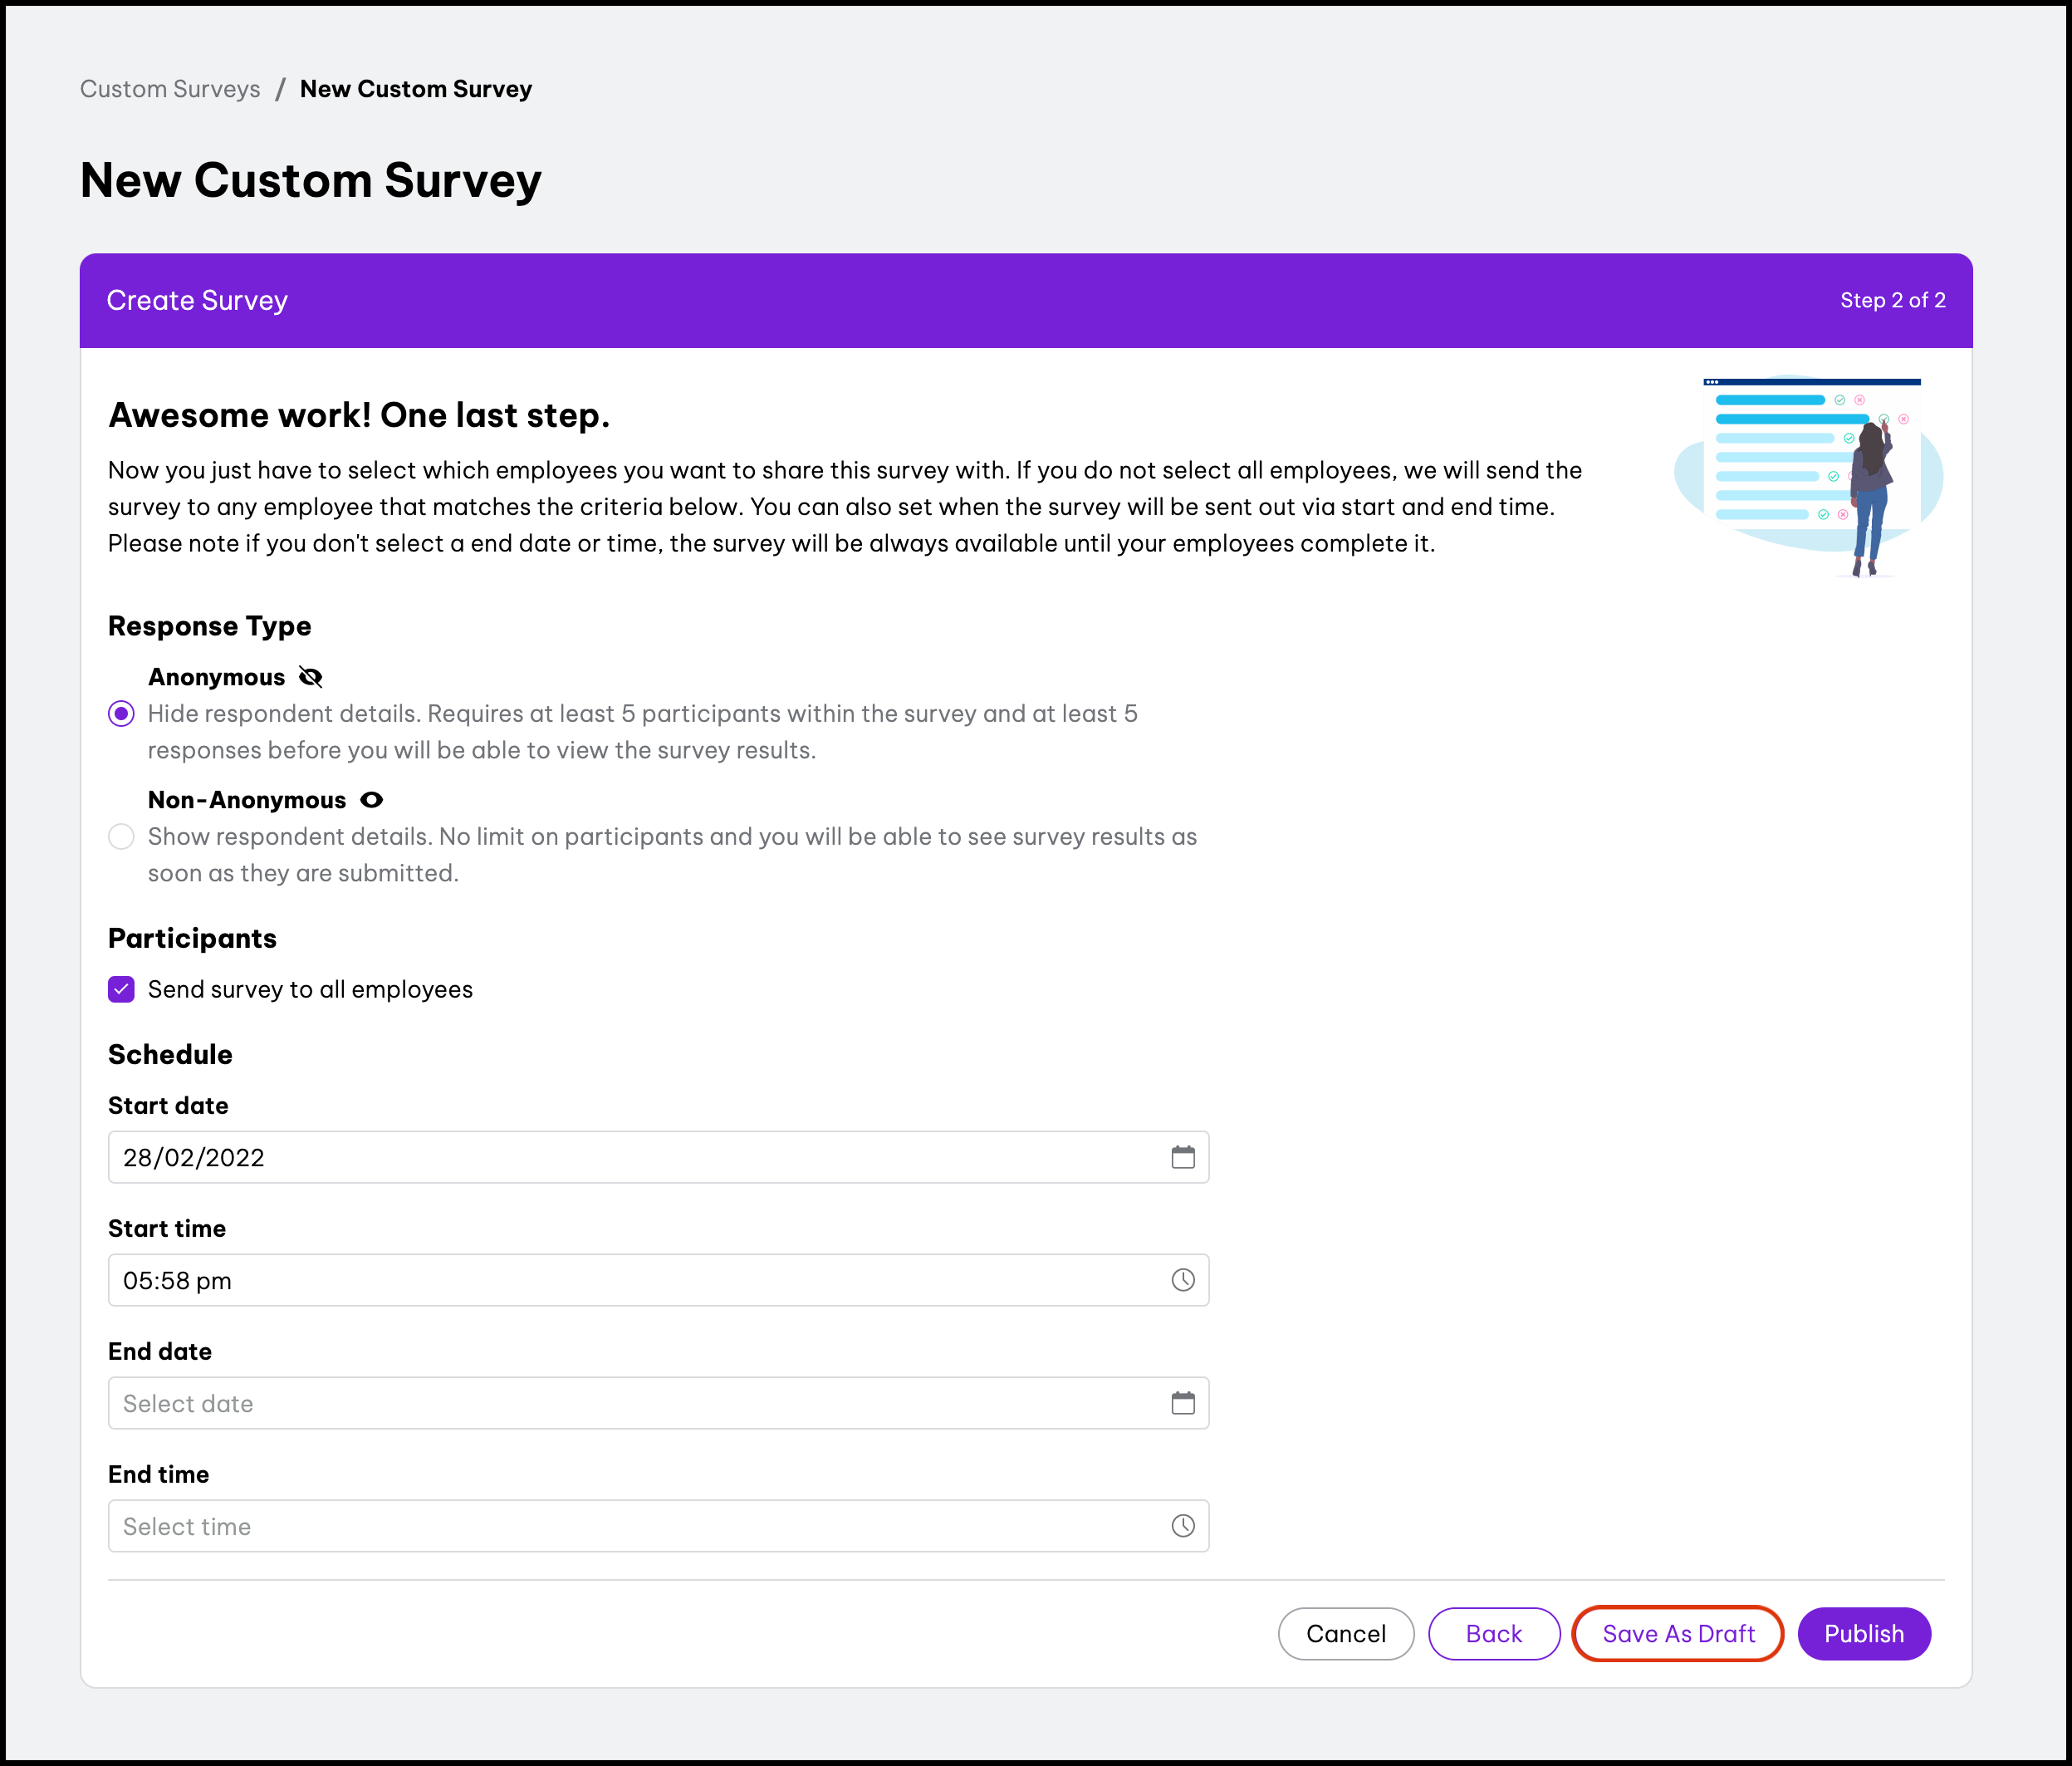Click the crossed-eye icon beside Anonymous
This screenshot has height=1766, width=2072.
[310, 678]
